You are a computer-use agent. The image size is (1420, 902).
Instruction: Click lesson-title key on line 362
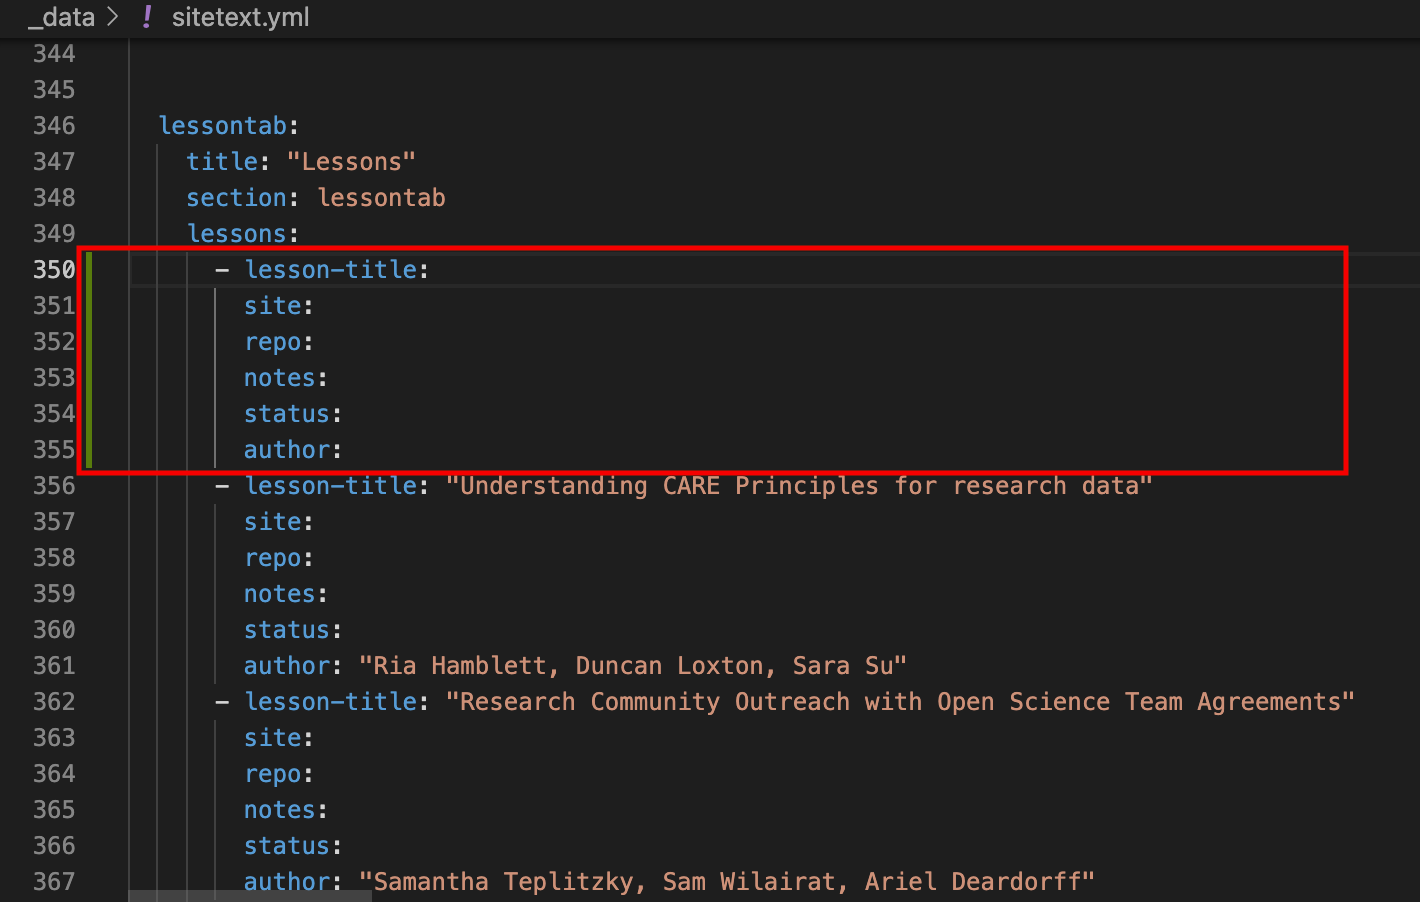point(330,702)
